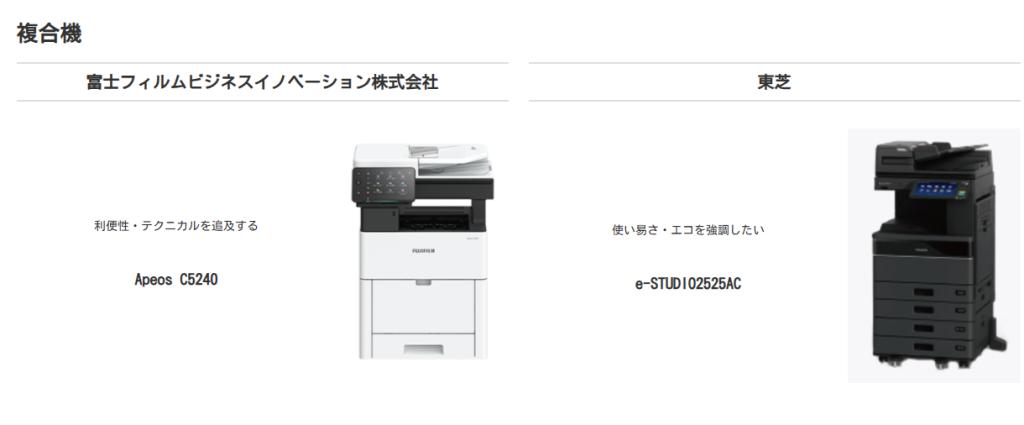Image resolution: width=1024 pixels, height=425 pixels.
Task: Click the Fujifilm printer's dark control panel
Action: click(383, 183)
